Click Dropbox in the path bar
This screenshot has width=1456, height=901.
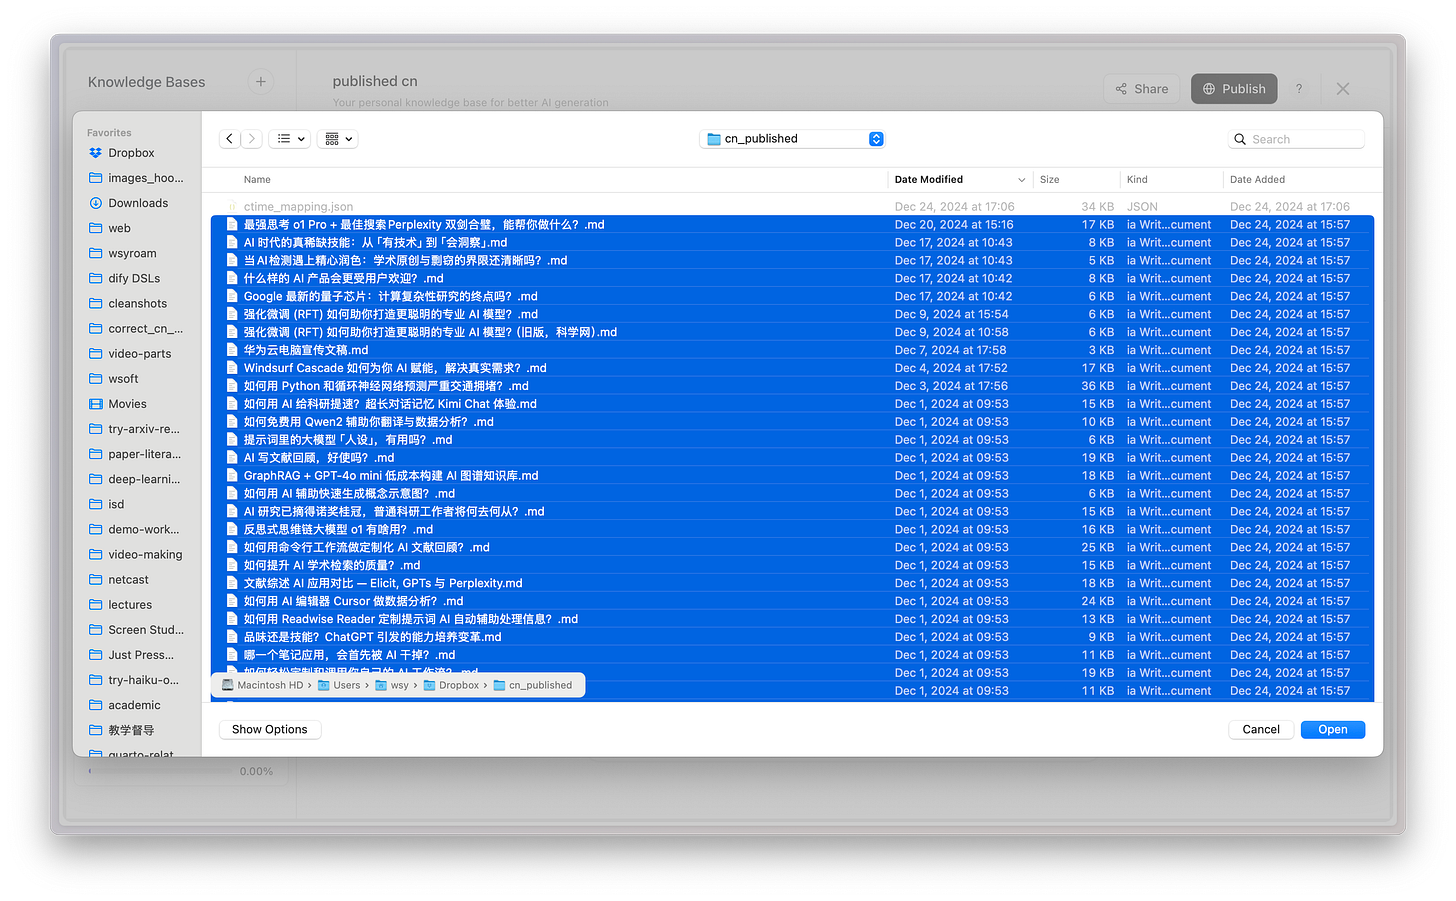click(x=451, y=685)
